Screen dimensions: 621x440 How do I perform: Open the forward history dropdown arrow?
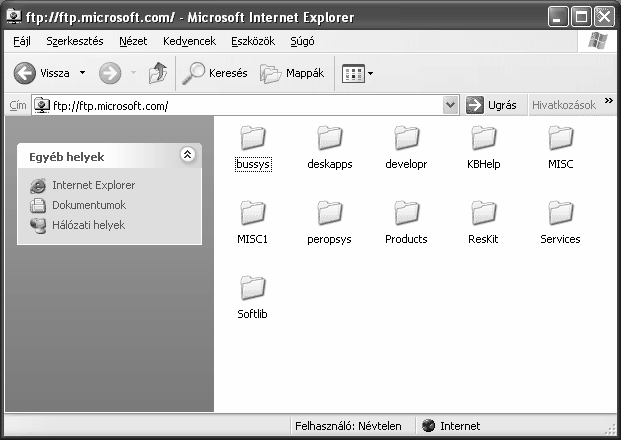point(133,73)
